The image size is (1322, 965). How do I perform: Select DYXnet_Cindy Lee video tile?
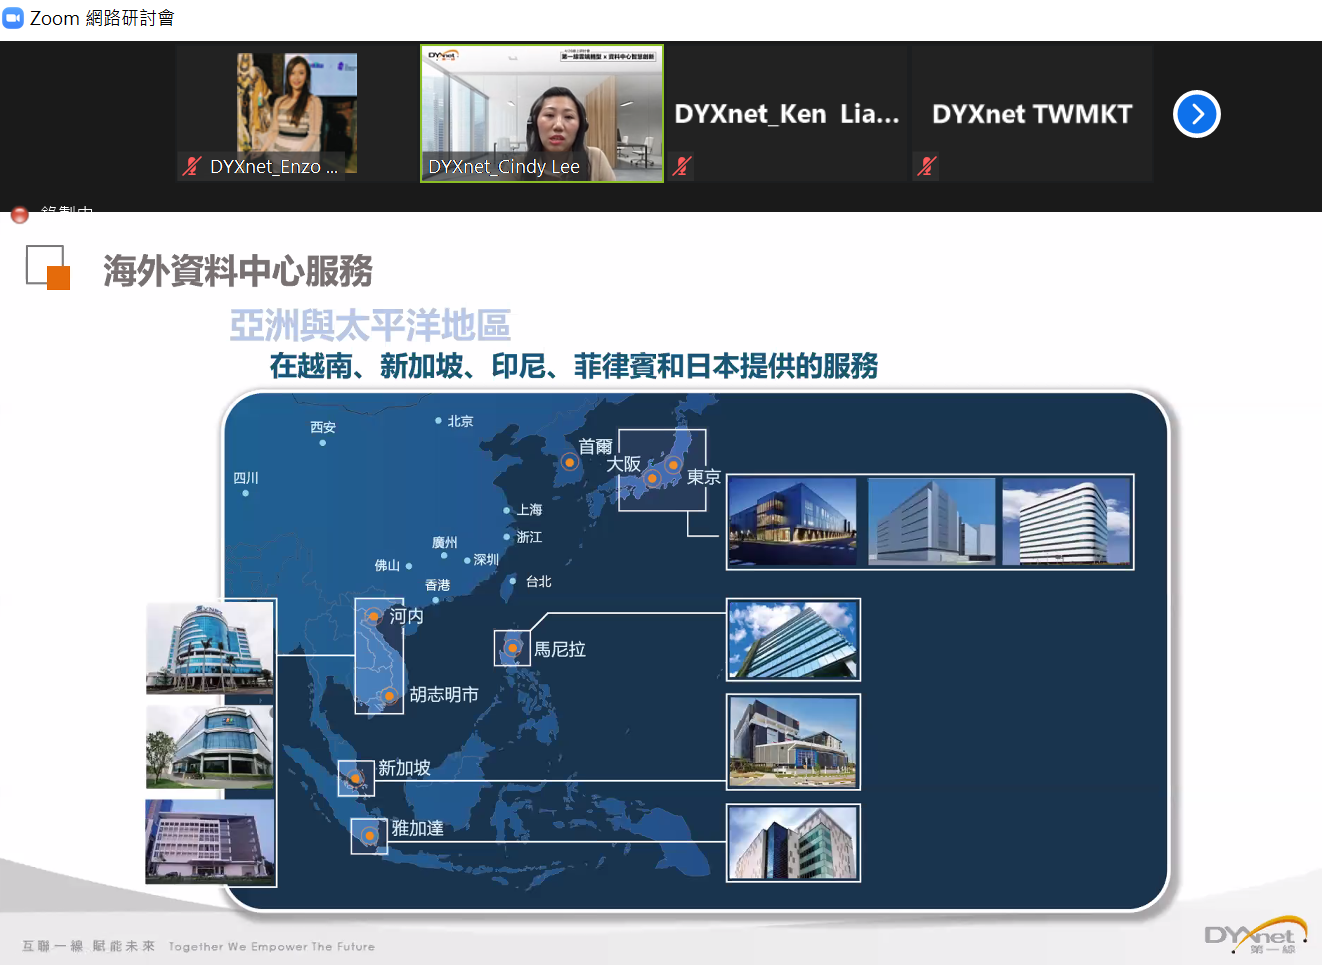coord(542,113)
